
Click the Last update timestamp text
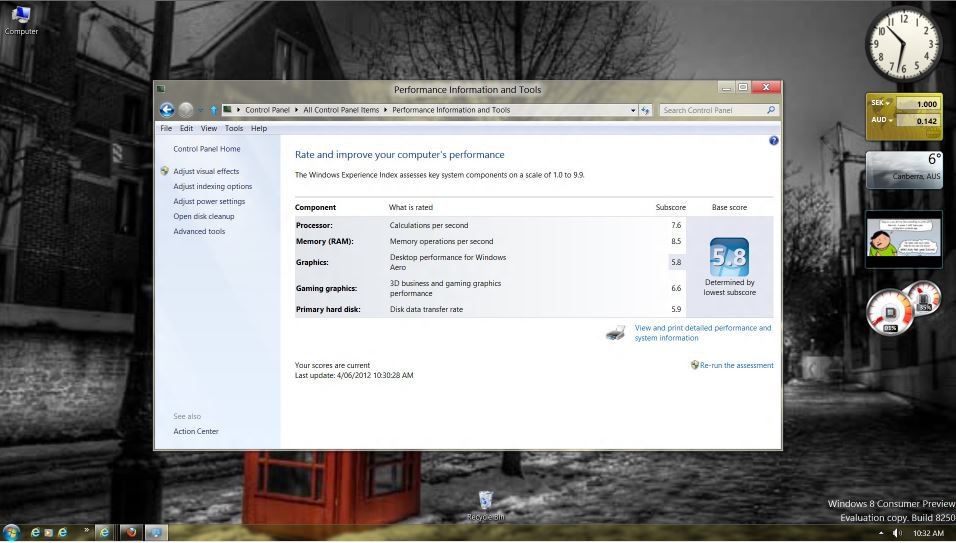coord(354,375)
